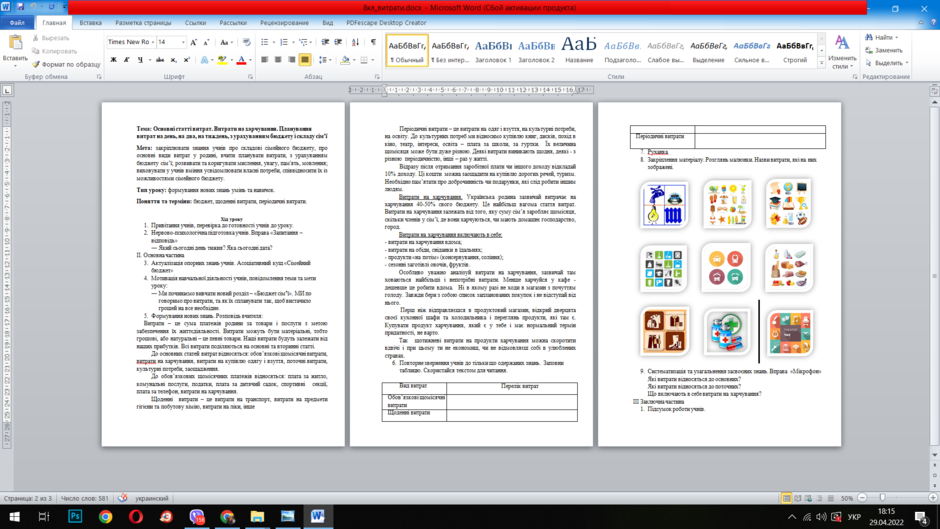Click the Найти button
The width and height of the screenshot is (940, 529).
click(x=882, y=38)
